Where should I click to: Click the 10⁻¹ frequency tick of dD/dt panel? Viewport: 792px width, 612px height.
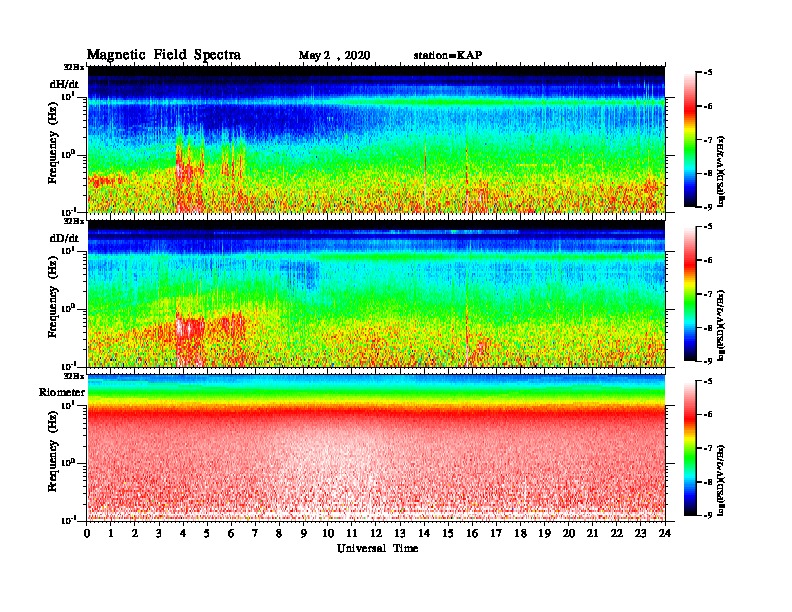click(69, 366)
